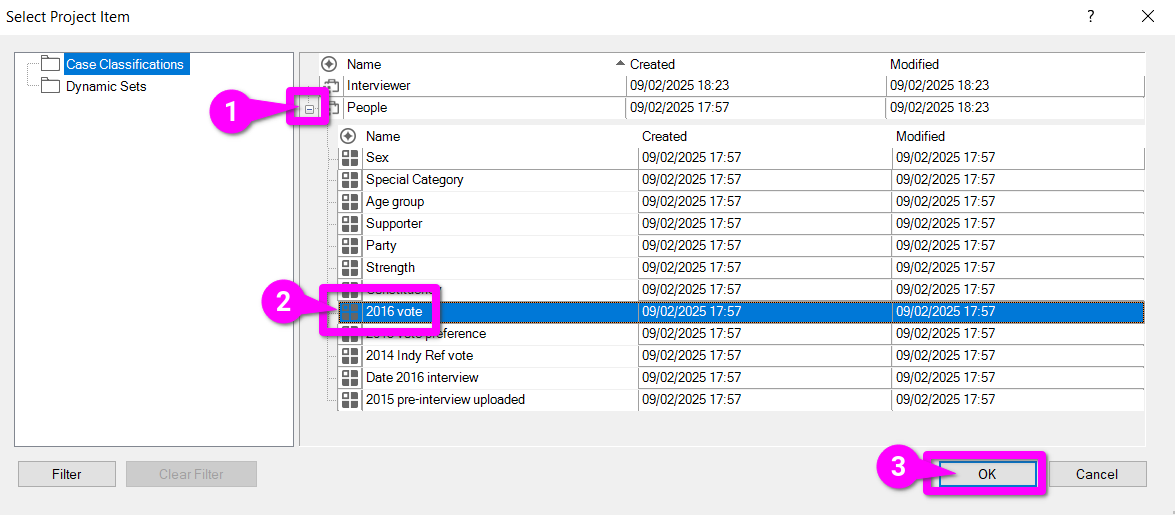This screenshot has width=1175, height=515.
Task: Click the Dynamic Sets folder icon
Action: point(51,86)
